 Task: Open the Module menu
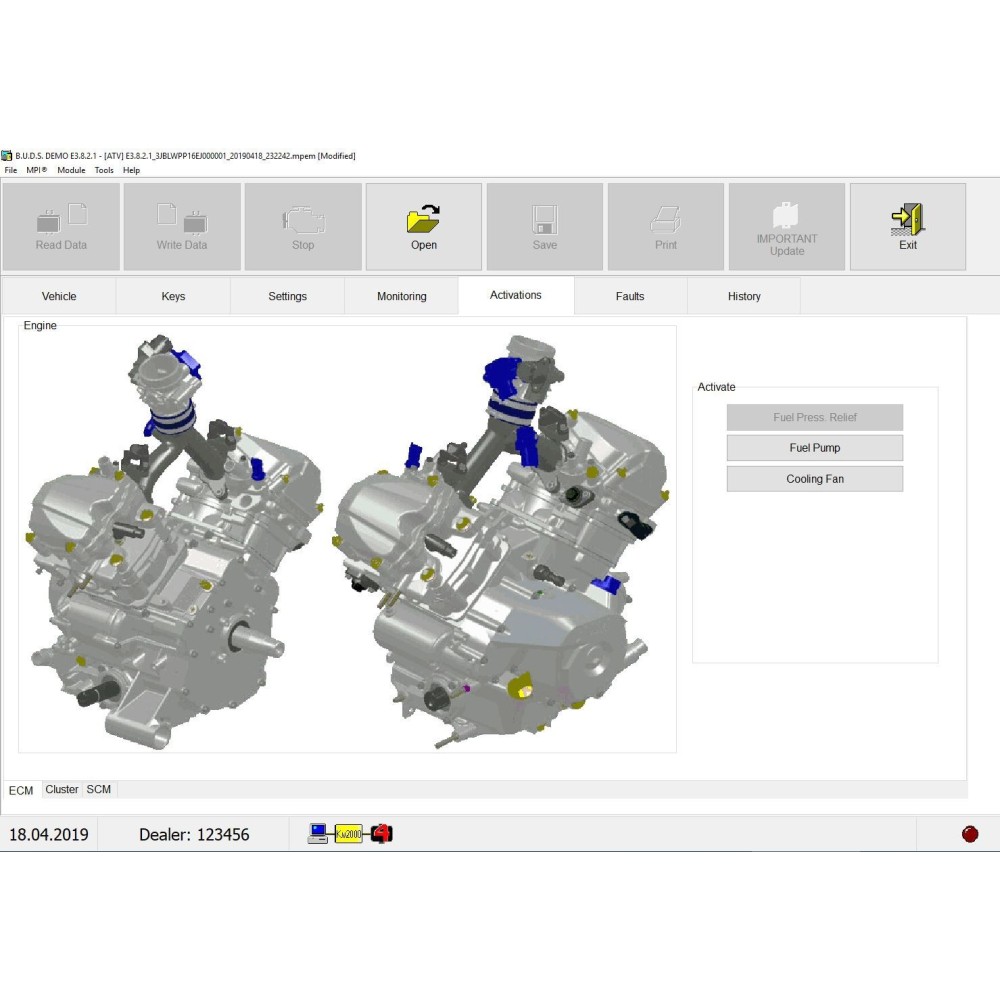(70, 169)
